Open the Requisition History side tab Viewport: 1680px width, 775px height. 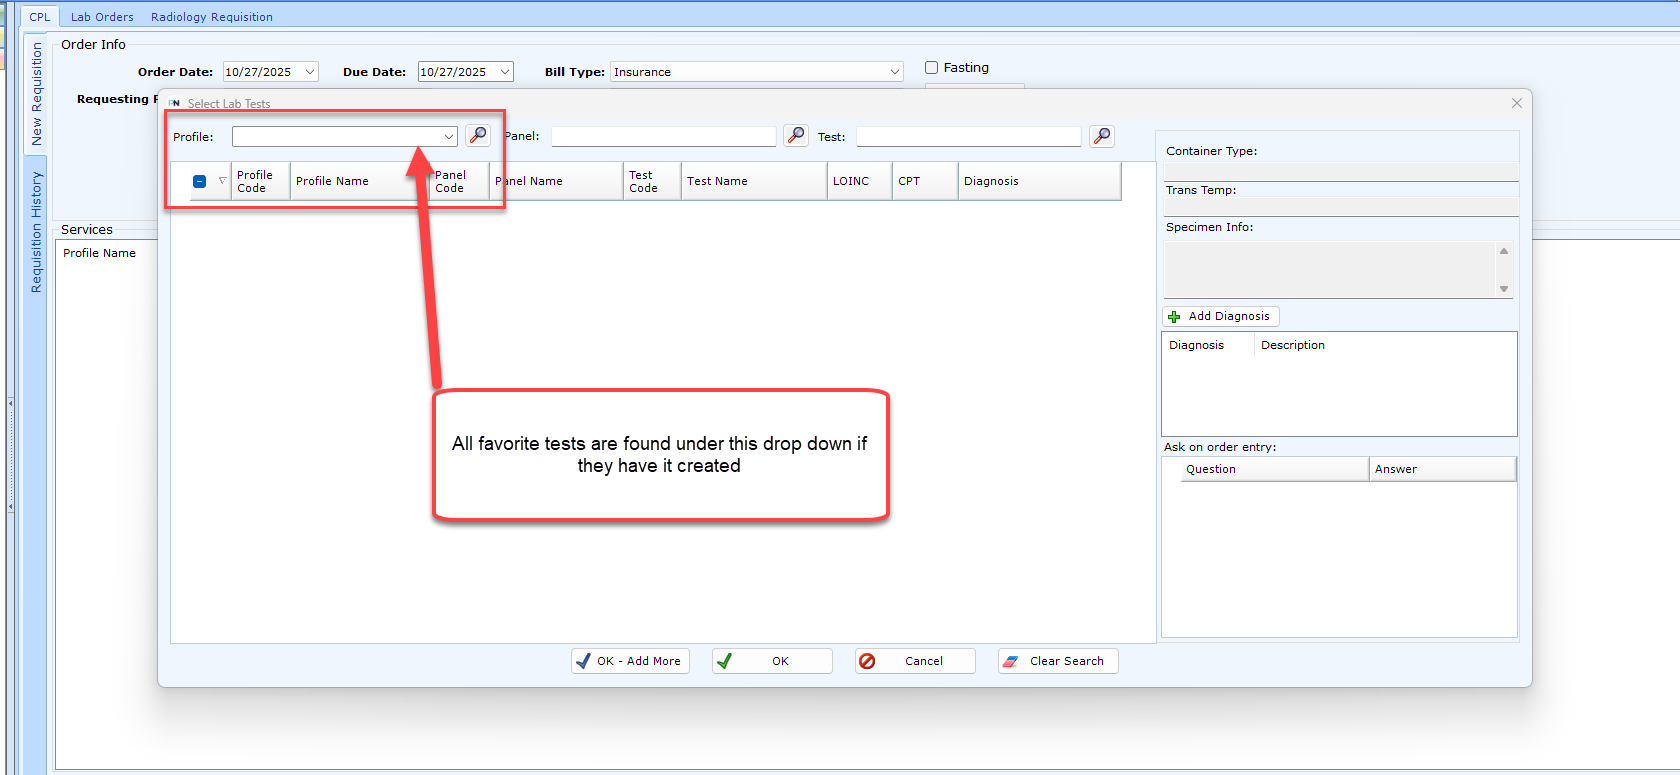[x=37, y=232]
